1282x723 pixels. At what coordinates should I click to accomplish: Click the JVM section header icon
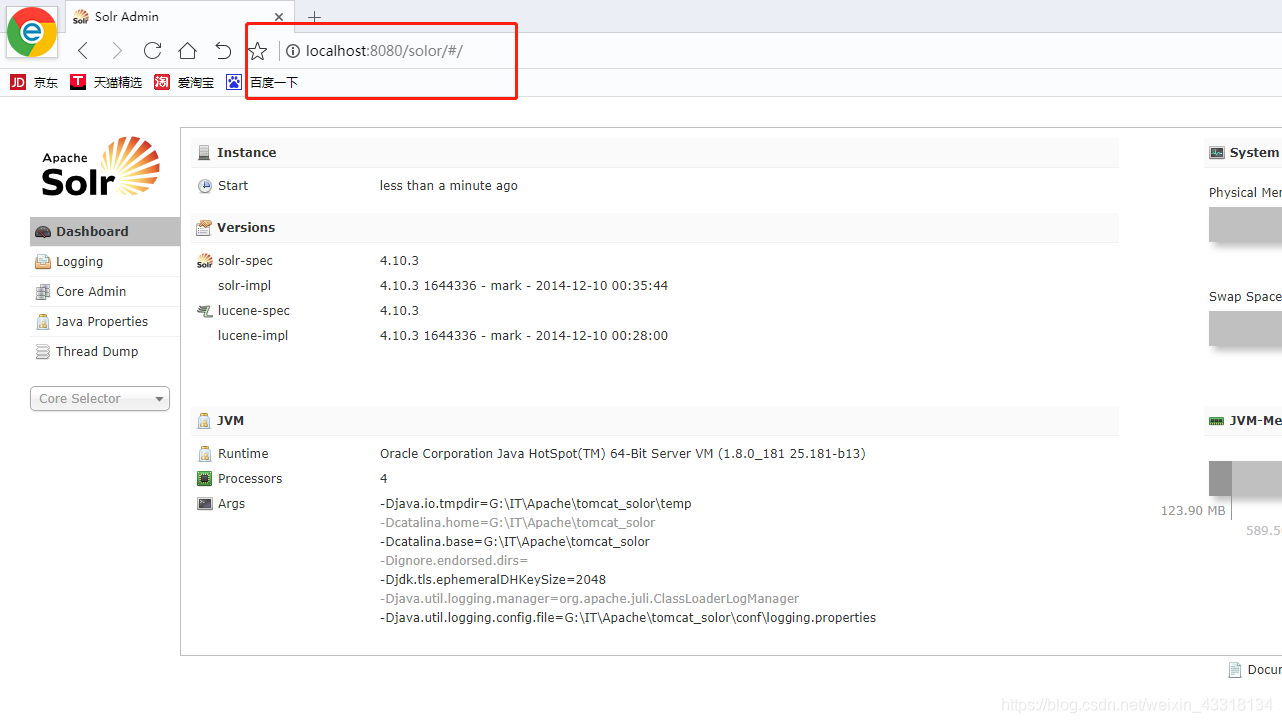(205, 421)
